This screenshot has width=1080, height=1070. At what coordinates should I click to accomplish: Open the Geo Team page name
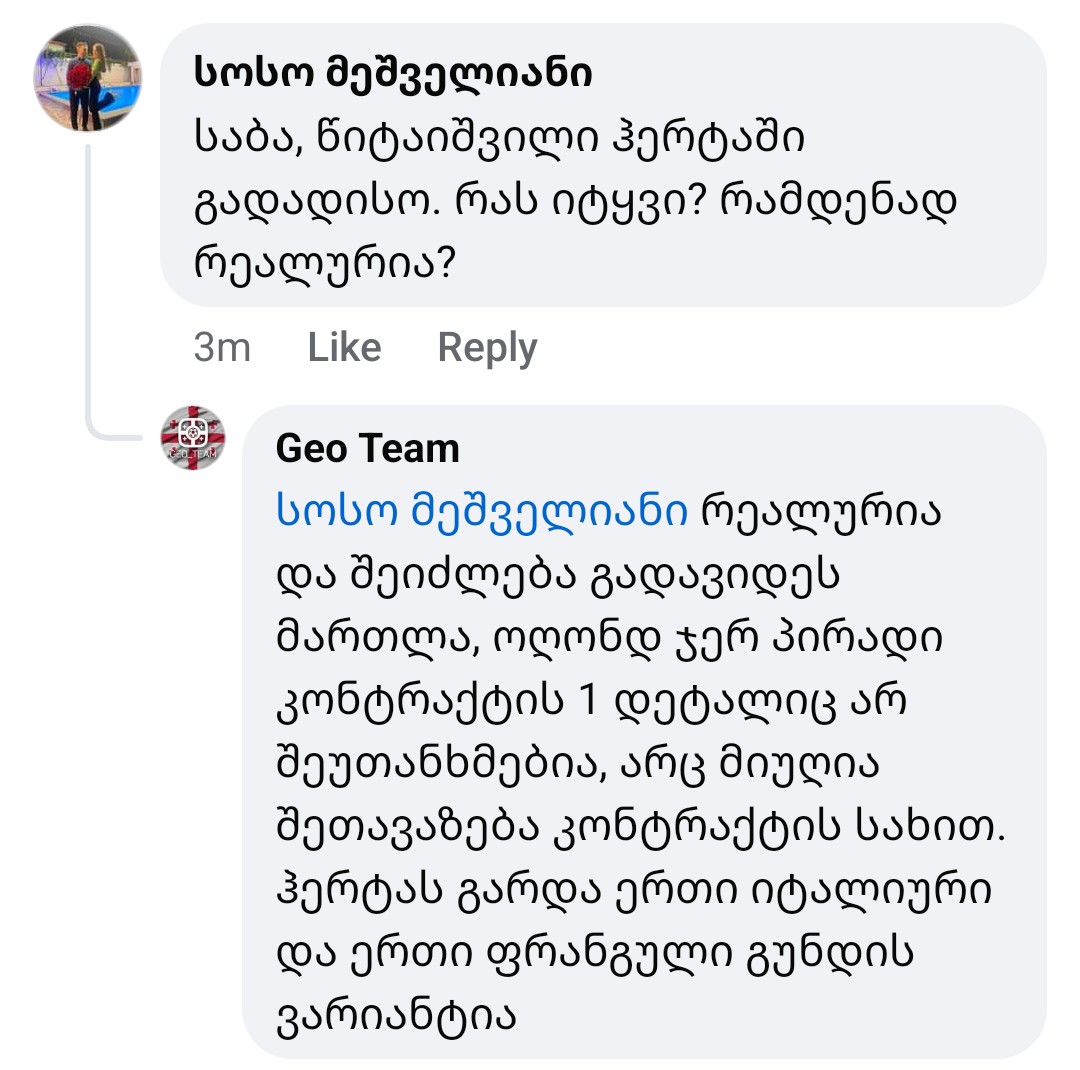coord(367,448)
